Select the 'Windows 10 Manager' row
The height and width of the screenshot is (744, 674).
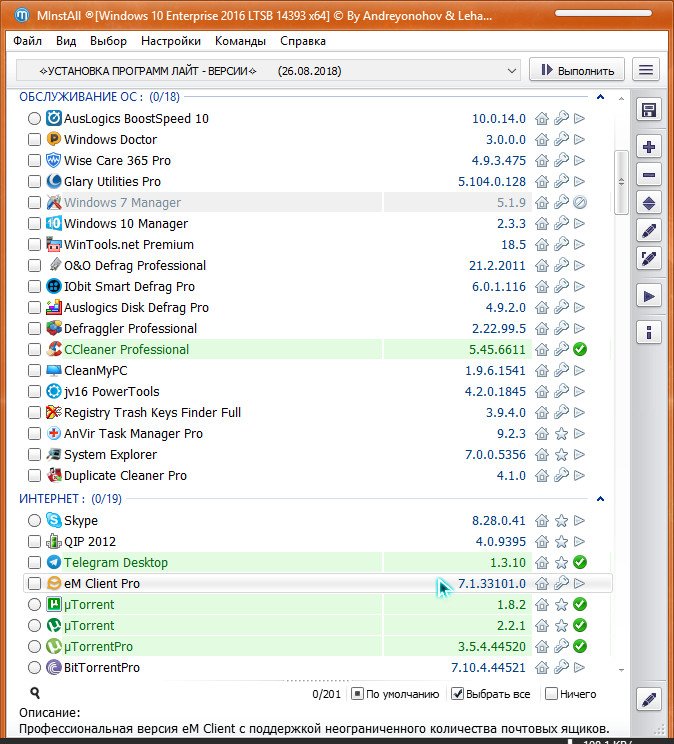click(x=318, y=223)
